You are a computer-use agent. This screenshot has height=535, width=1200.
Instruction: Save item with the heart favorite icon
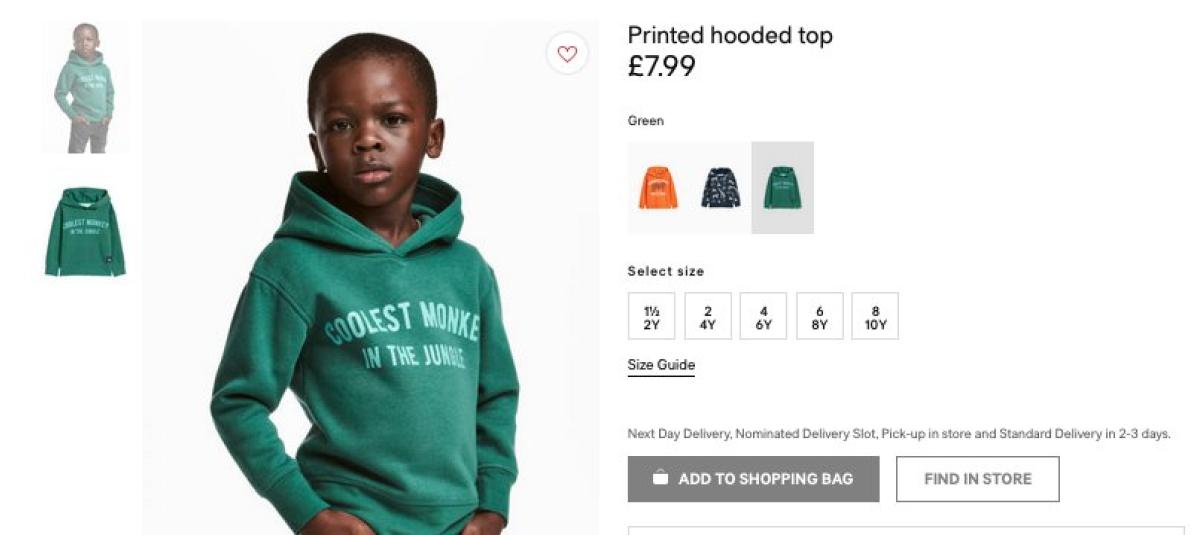(x=567, y=54)
